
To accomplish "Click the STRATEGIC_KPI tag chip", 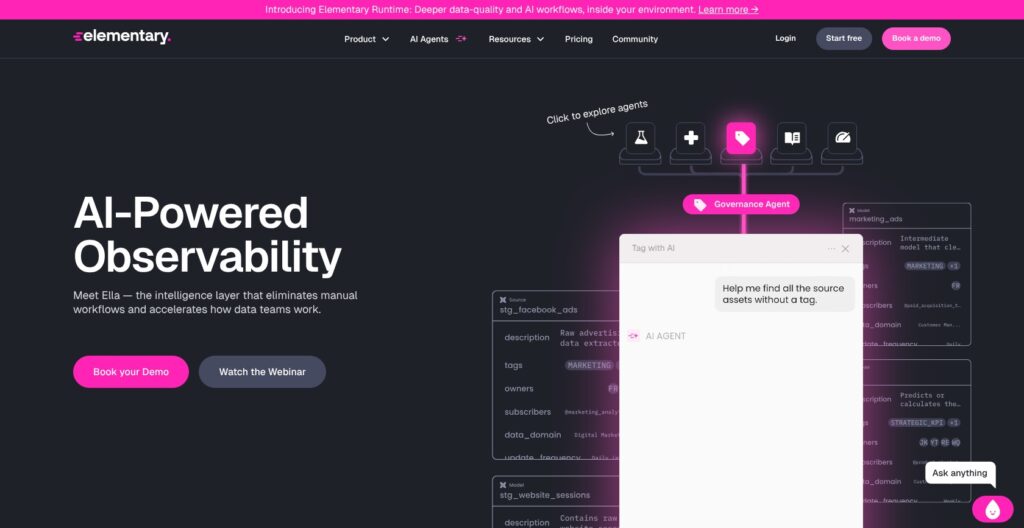I will (917, 423).
